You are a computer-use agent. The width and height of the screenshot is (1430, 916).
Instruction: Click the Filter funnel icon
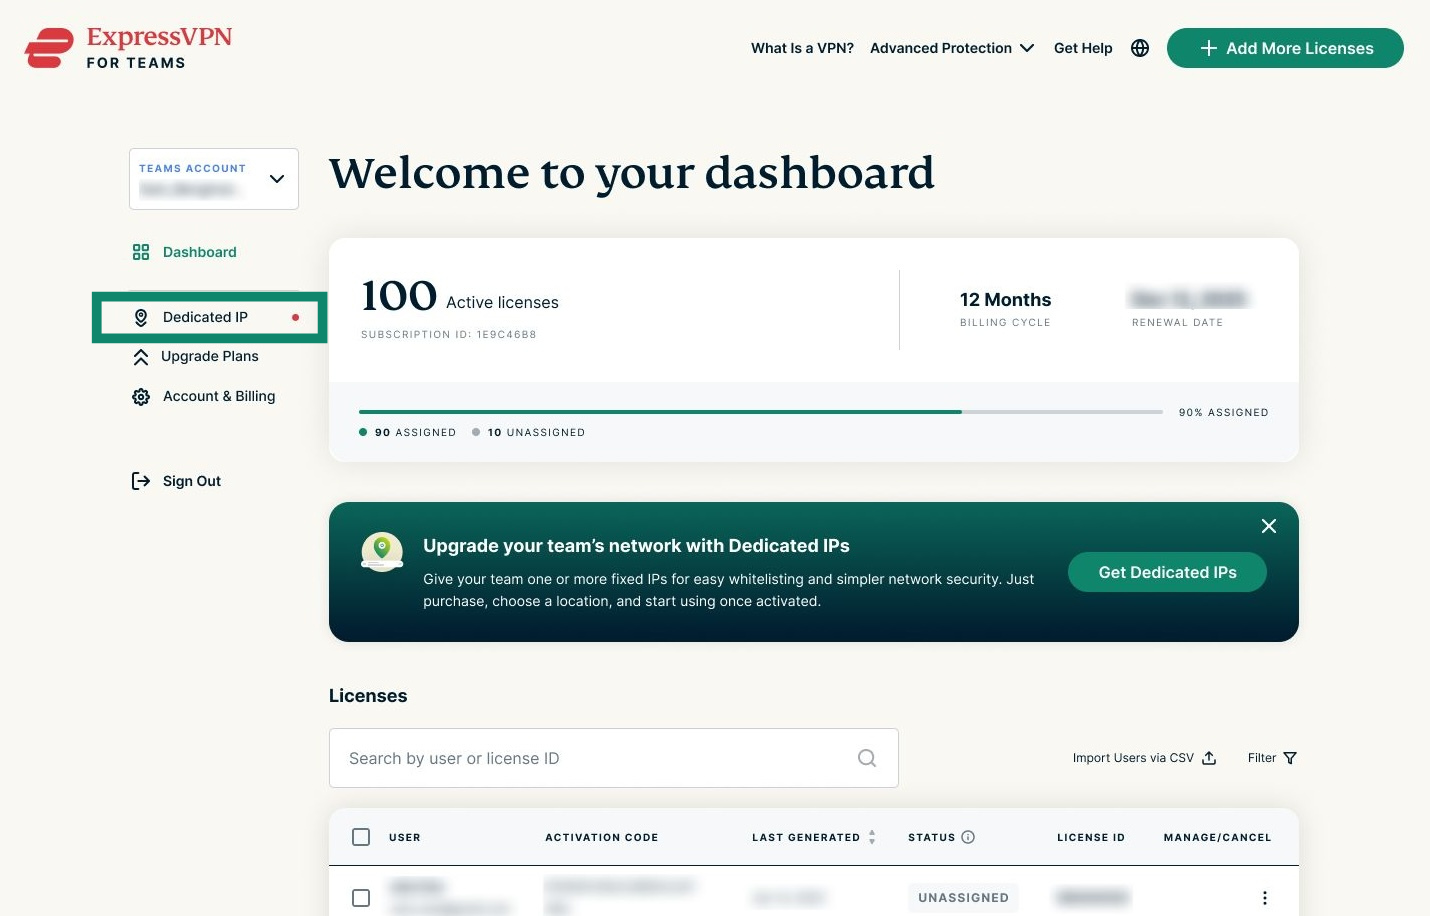(x=1290, y=758)
